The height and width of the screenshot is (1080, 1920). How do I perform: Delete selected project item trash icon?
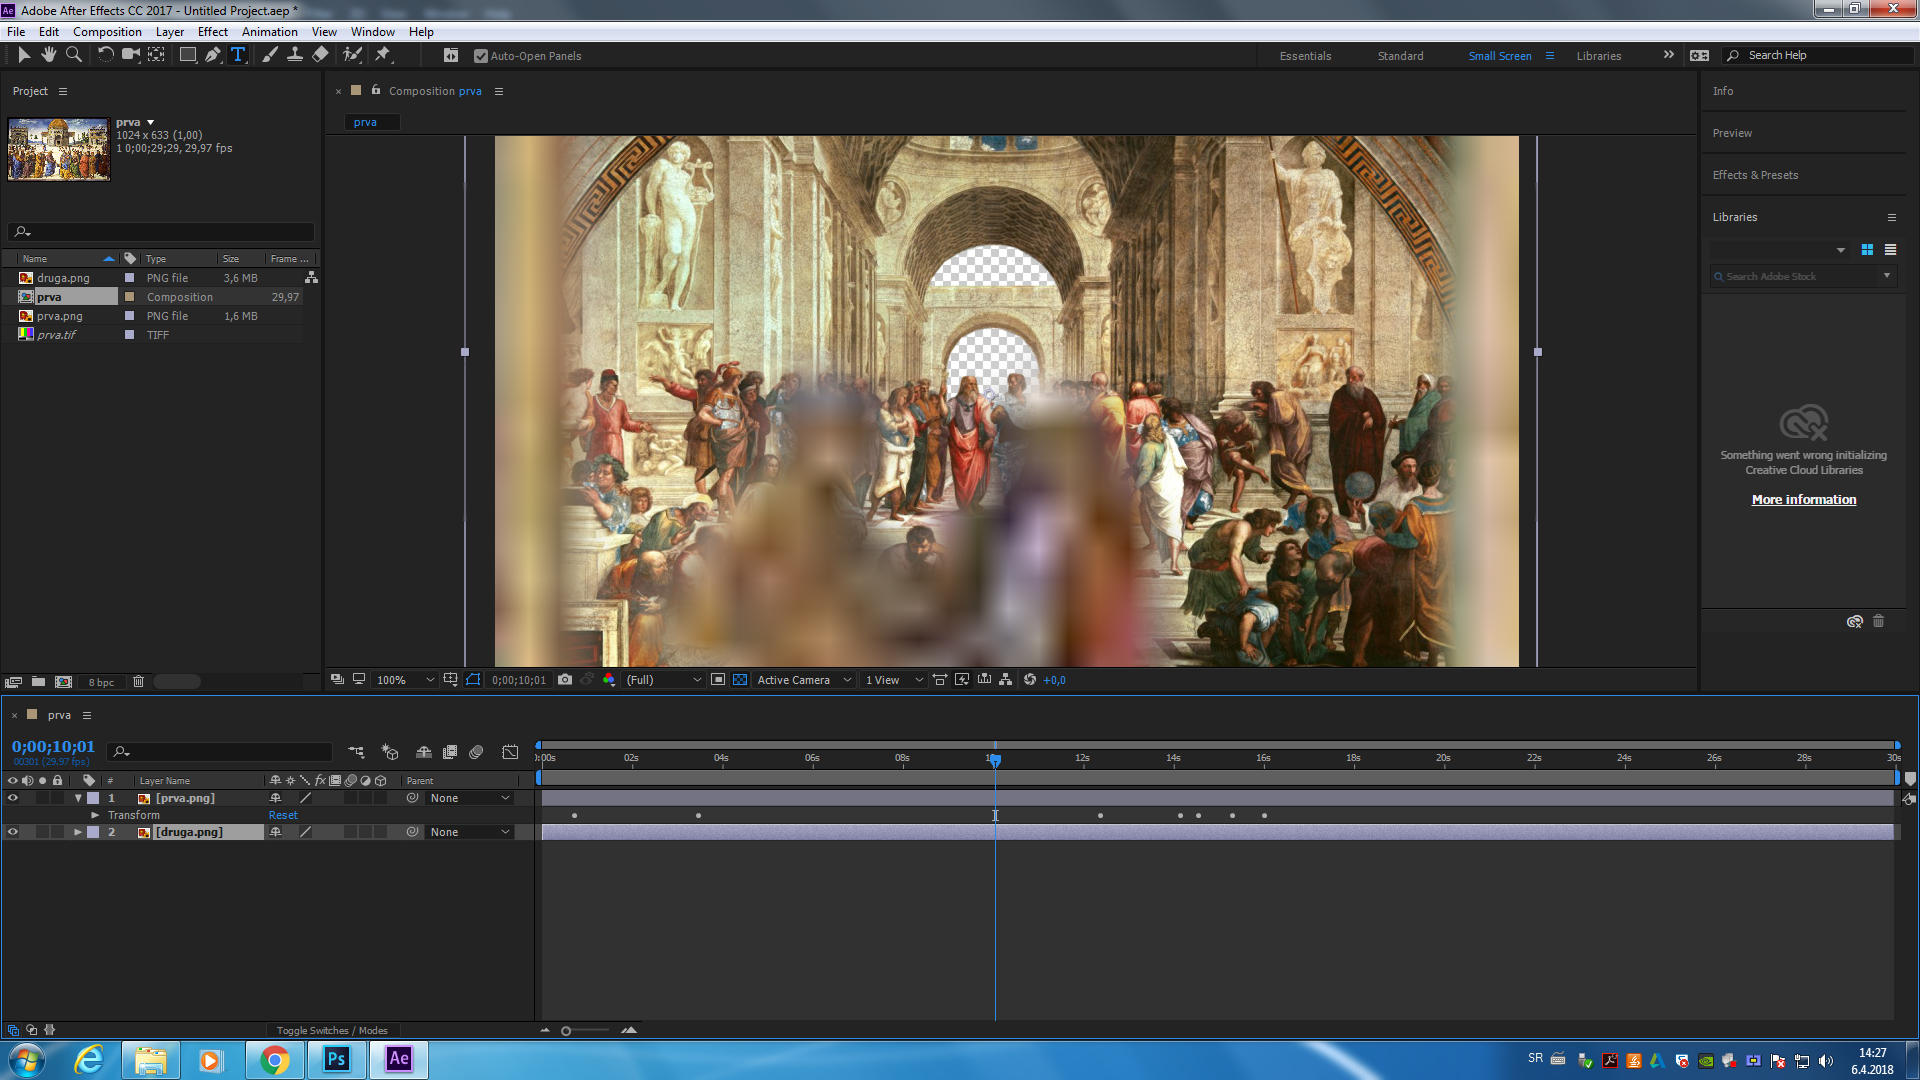pyautogui.click(x=139, y=682)
